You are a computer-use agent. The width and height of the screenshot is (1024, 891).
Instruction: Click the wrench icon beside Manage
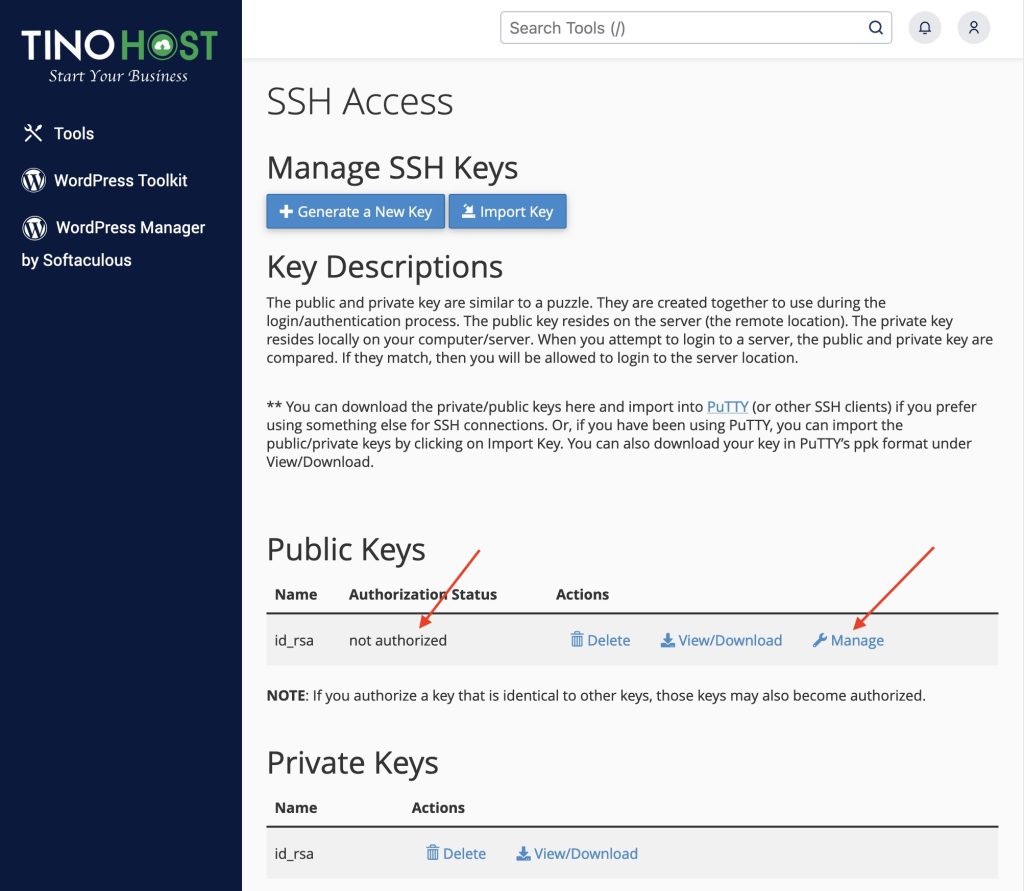(x=820, y=640)
